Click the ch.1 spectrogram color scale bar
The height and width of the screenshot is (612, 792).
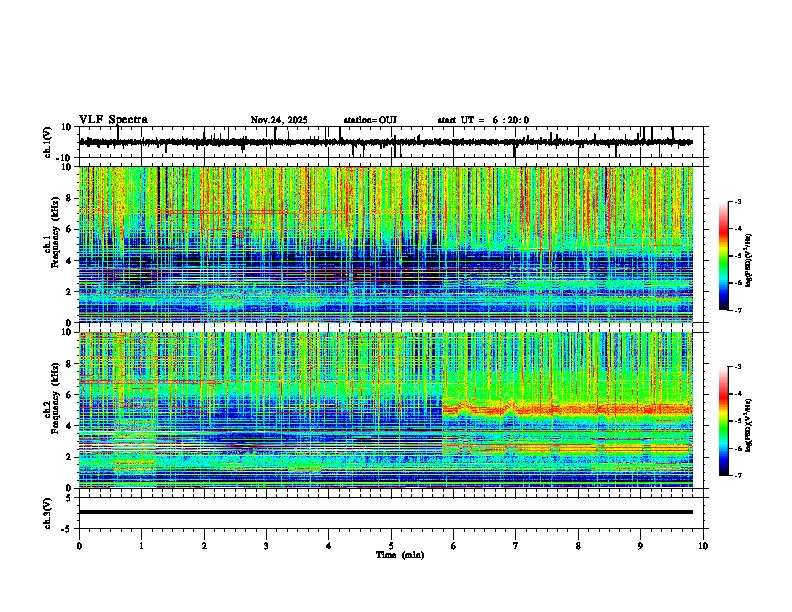[724, 256]
